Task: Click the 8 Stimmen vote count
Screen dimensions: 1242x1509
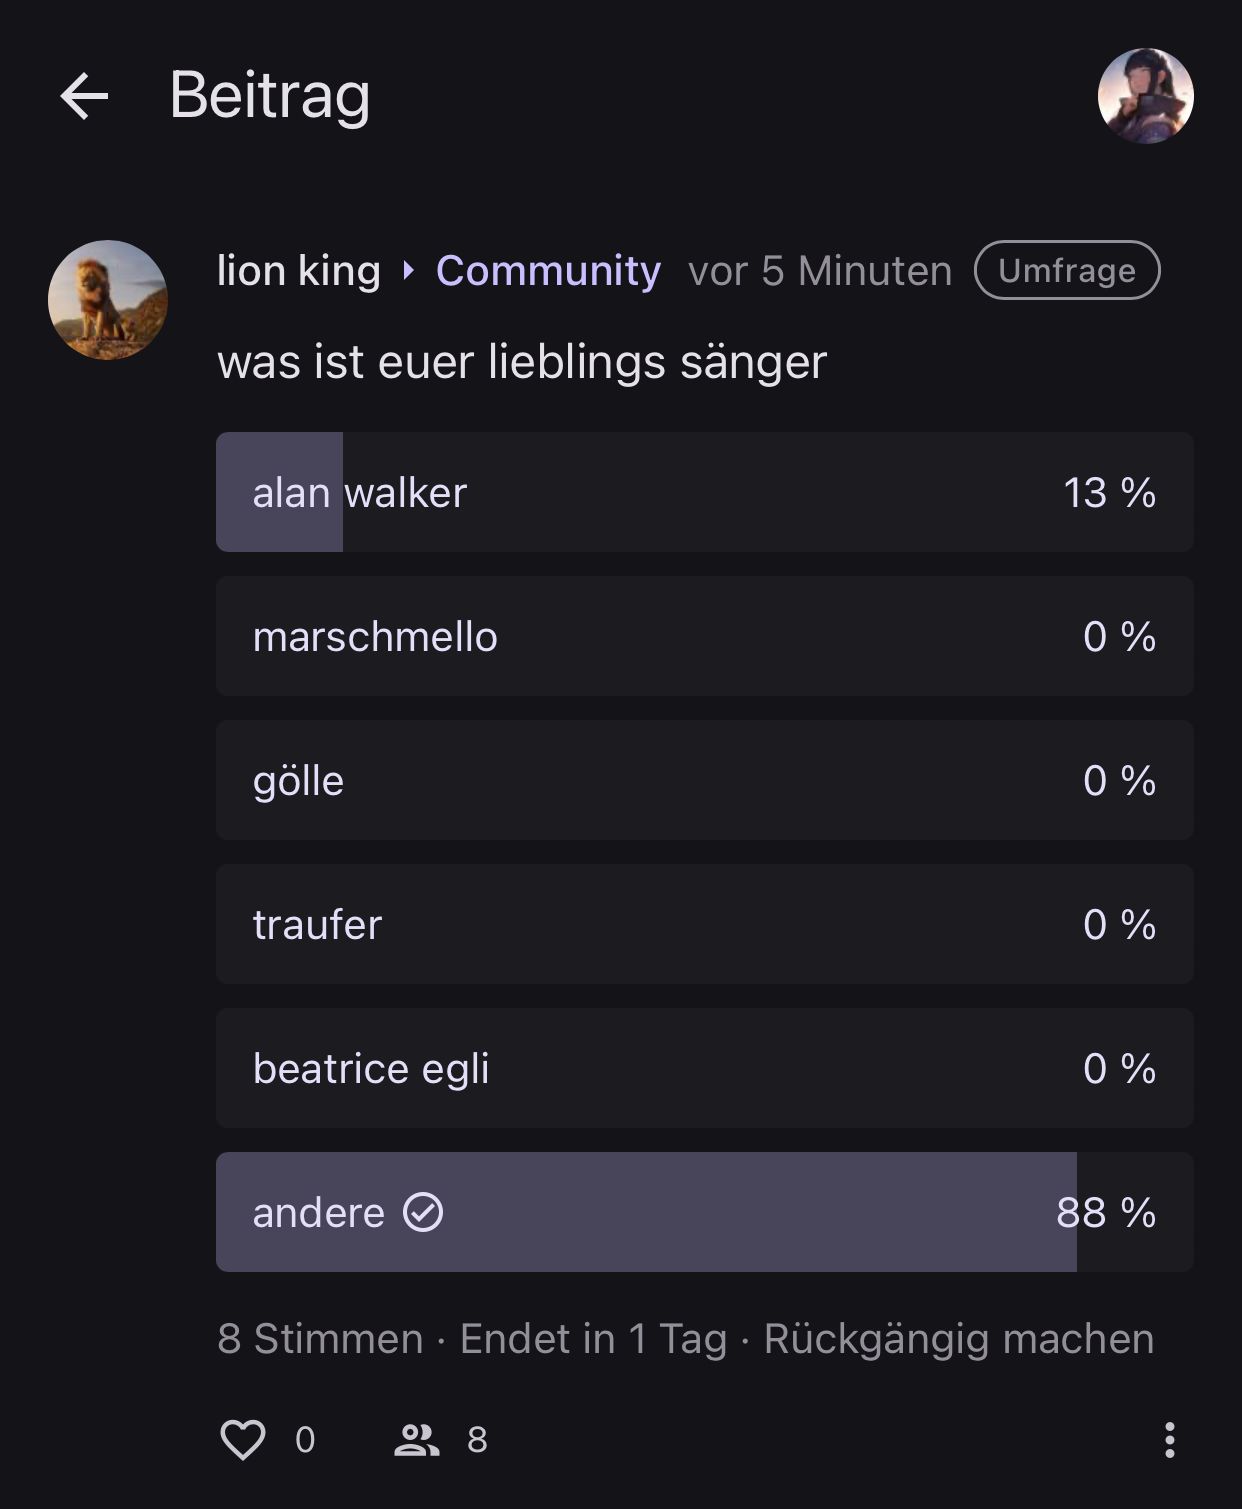Action: (320, 1339)
